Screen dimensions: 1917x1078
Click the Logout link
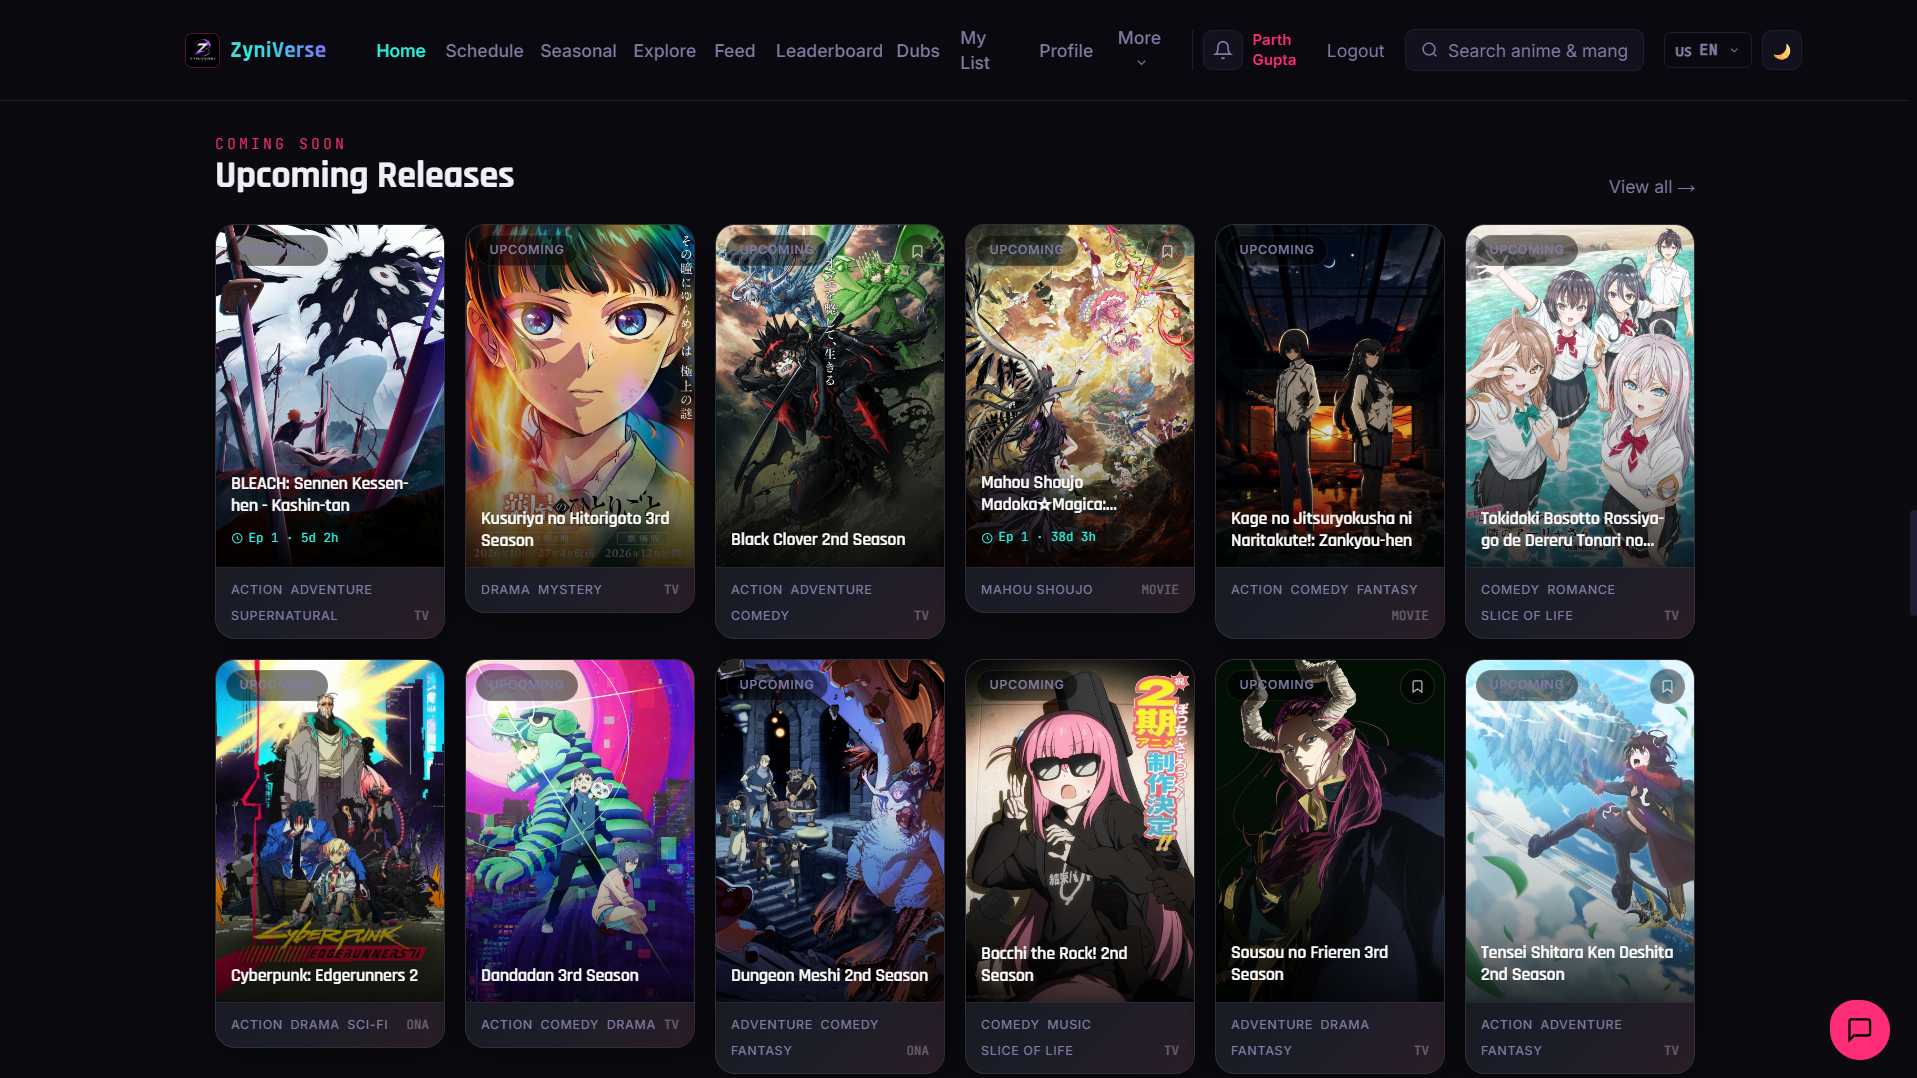coord(1355,51)
